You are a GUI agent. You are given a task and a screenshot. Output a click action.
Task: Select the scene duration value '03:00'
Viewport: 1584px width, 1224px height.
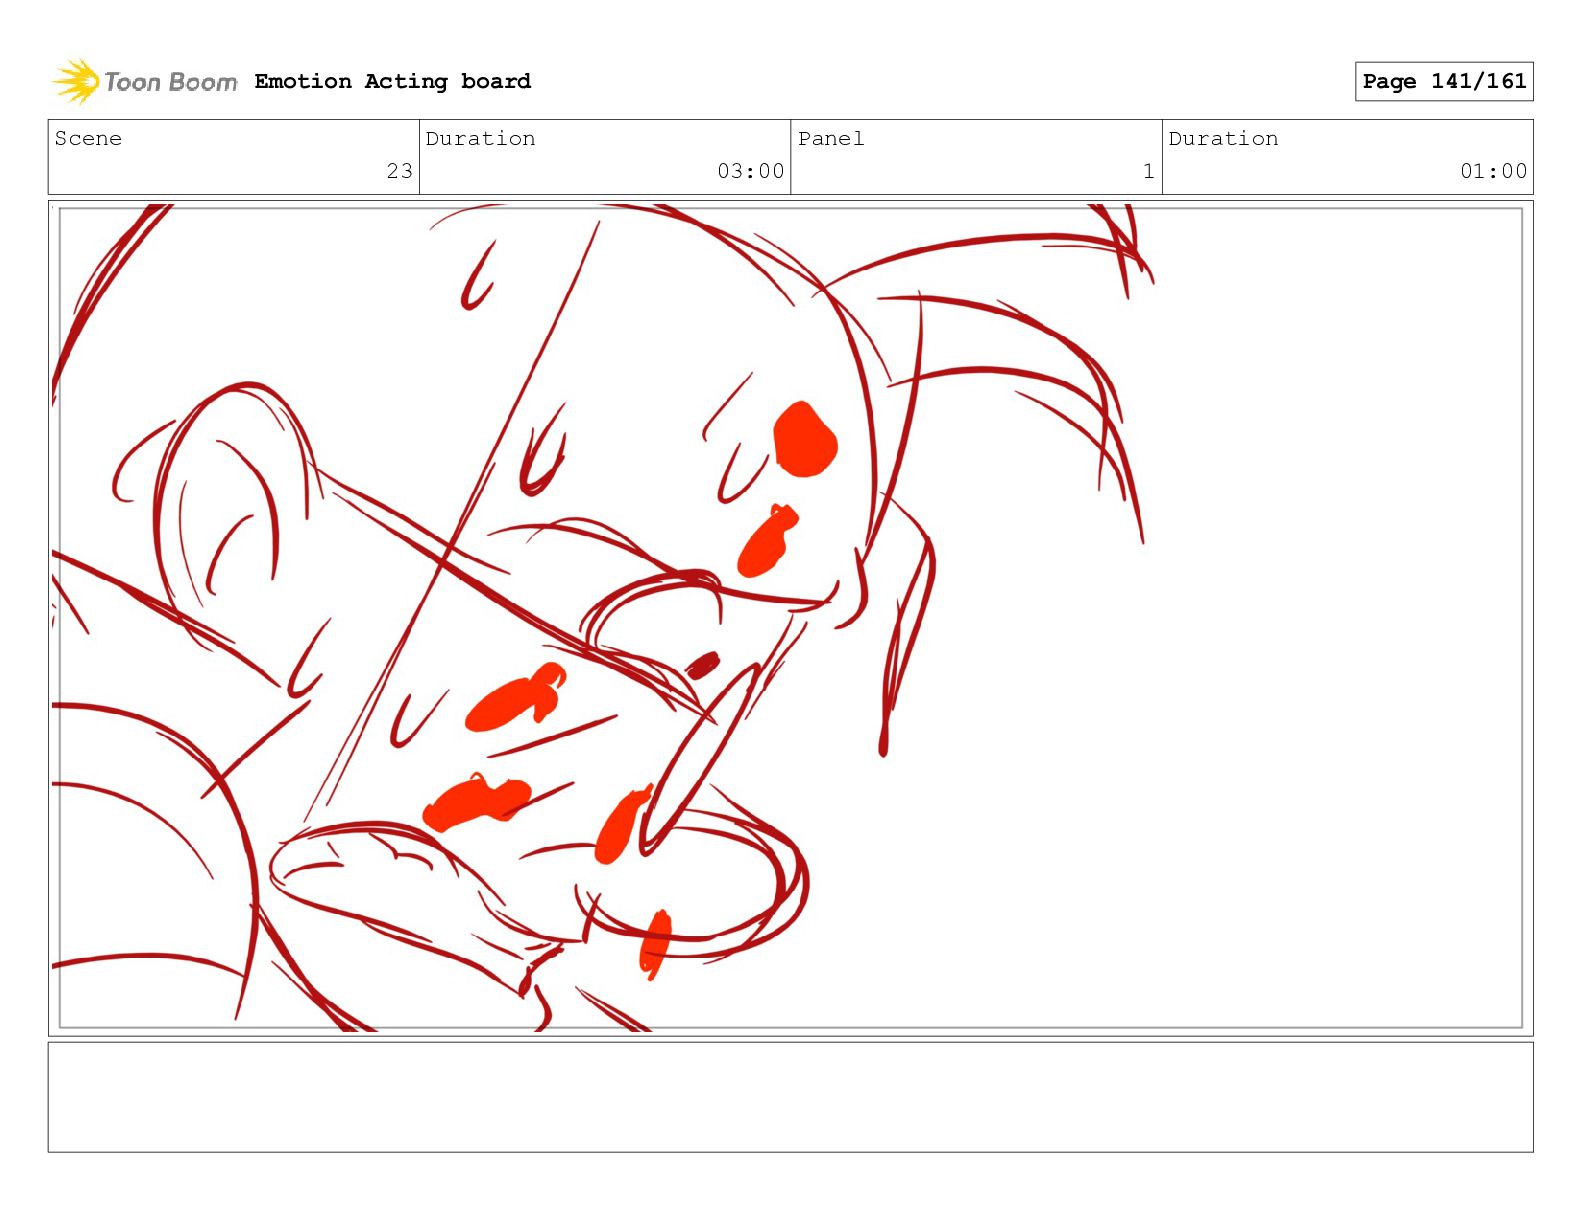[750, 171]
